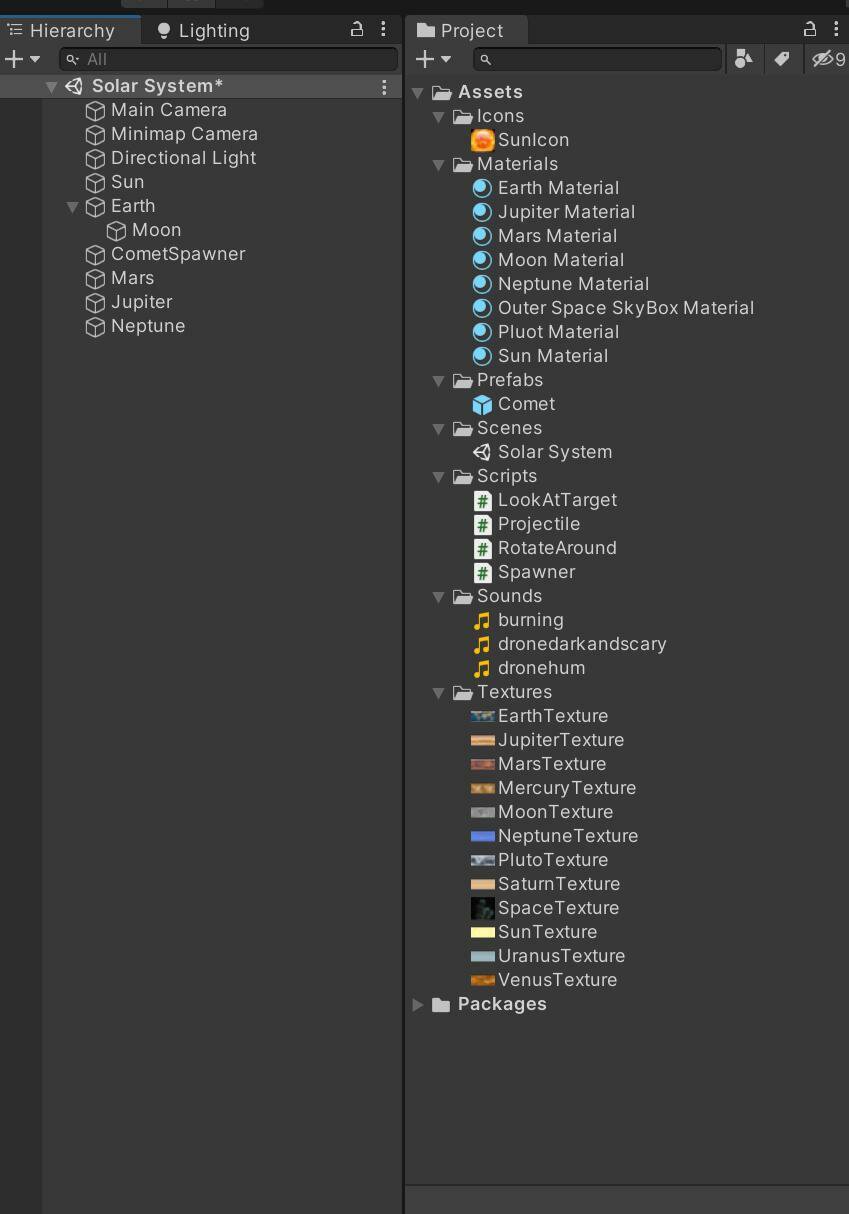Click the SunIcon image asset icon
849x1214 pixels.
[482, 140]
